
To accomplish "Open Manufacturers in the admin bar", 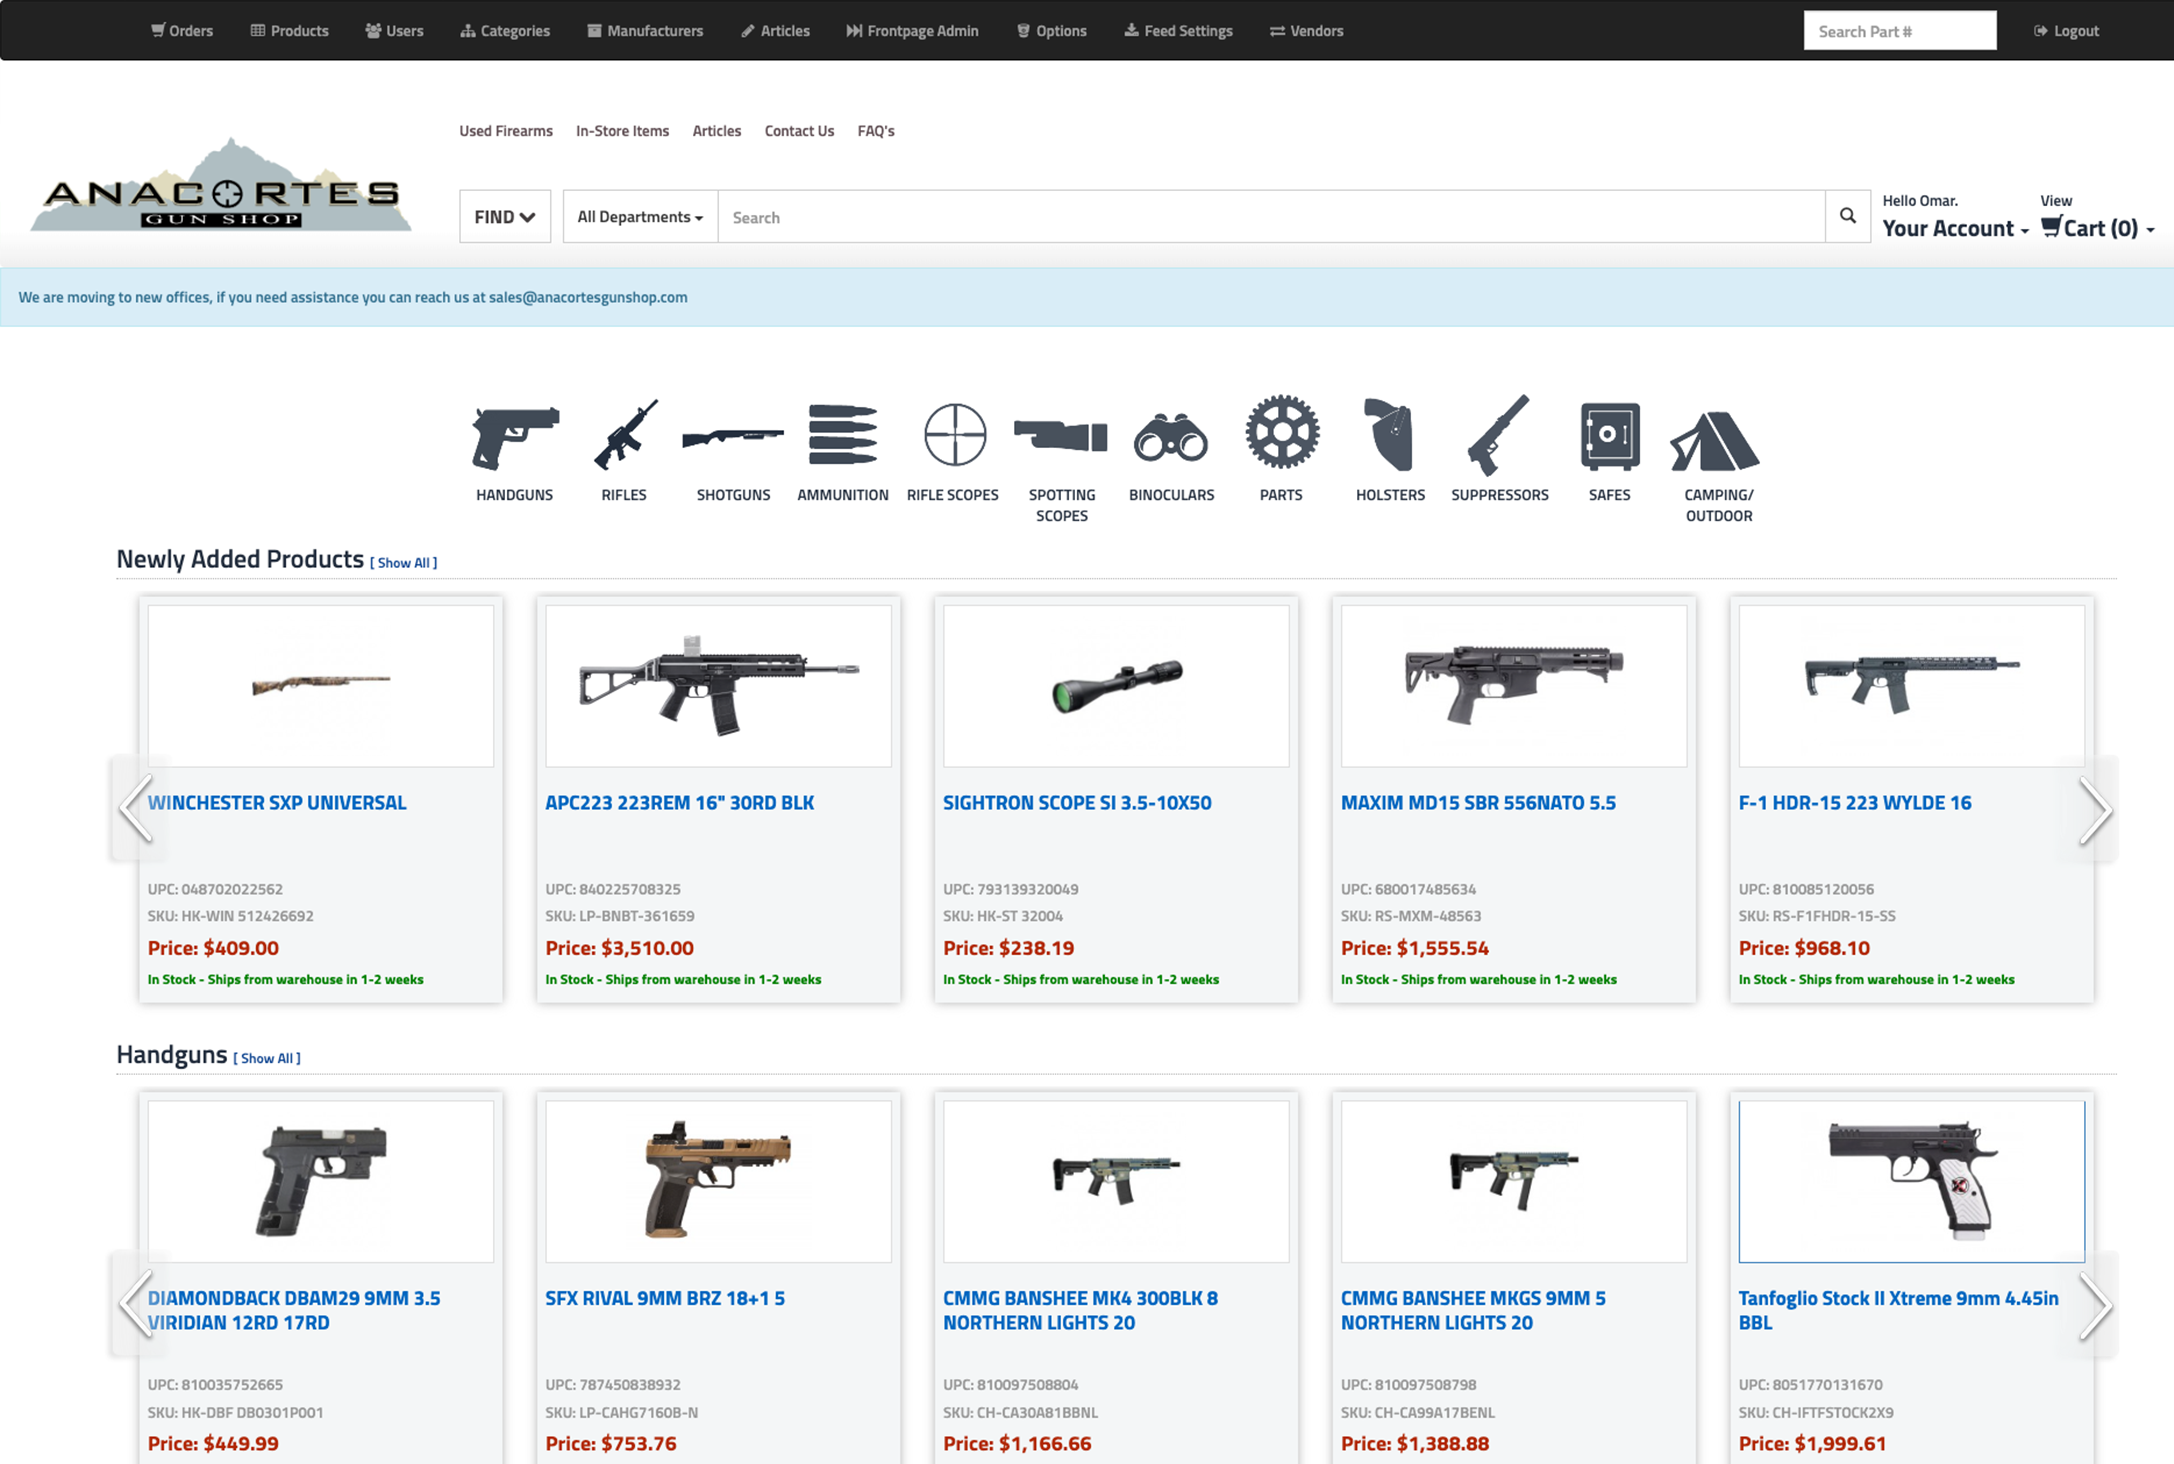I will 645,31.
